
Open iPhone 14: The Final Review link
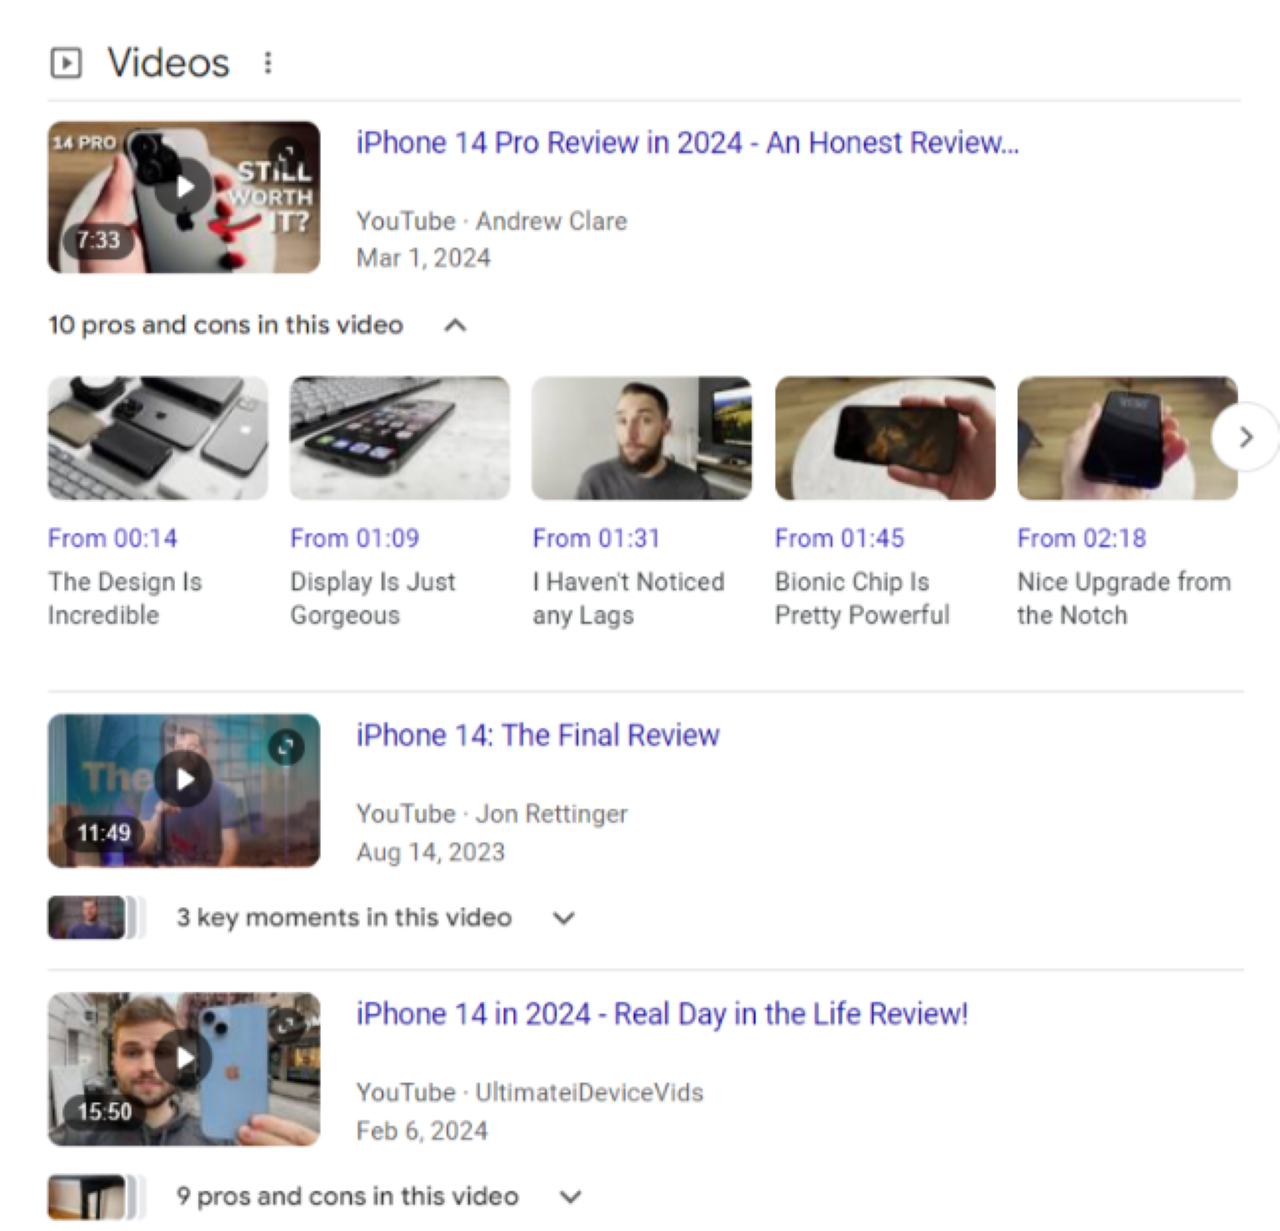tap(537, 735)
